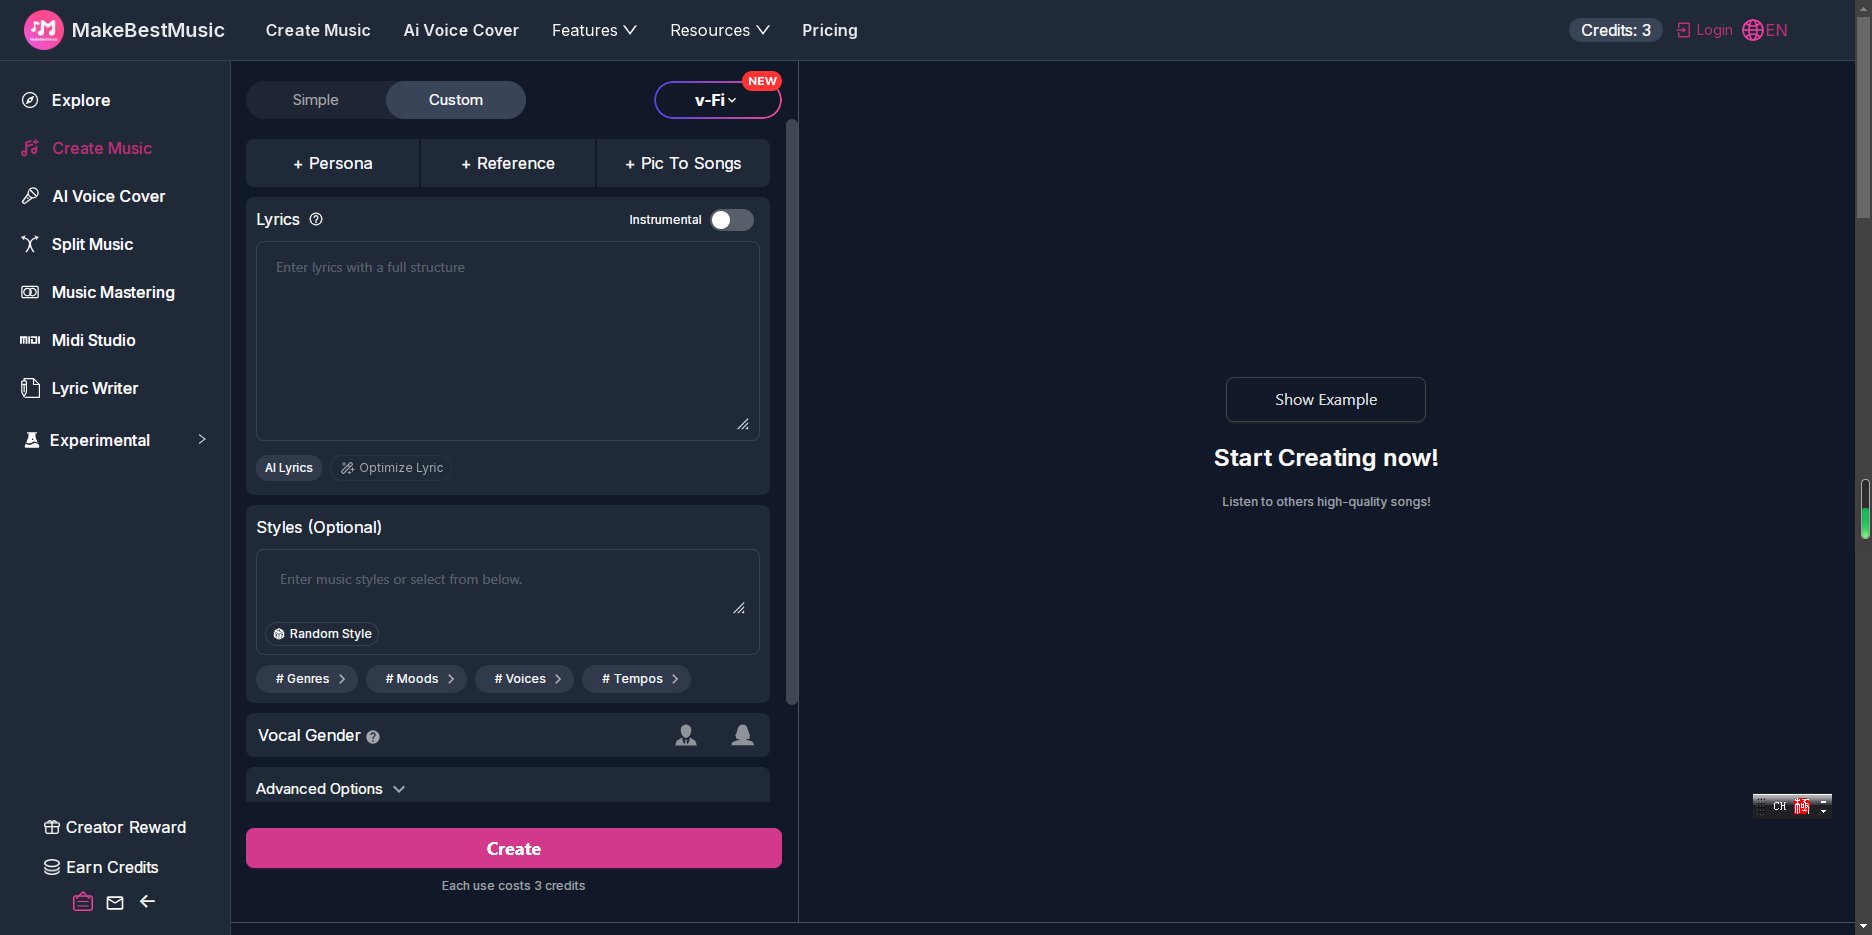
Task: Select the male vocal gender icon
Action: pos(686,736)
